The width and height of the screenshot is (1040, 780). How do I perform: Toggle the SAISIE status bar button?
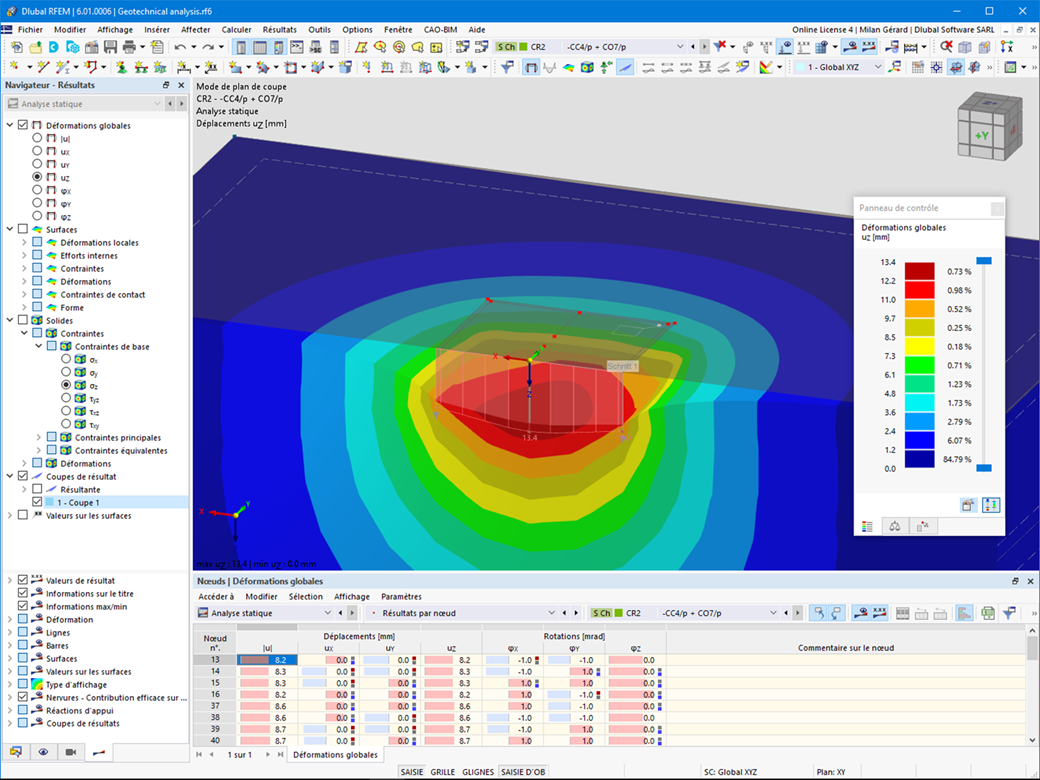[412, 772]
